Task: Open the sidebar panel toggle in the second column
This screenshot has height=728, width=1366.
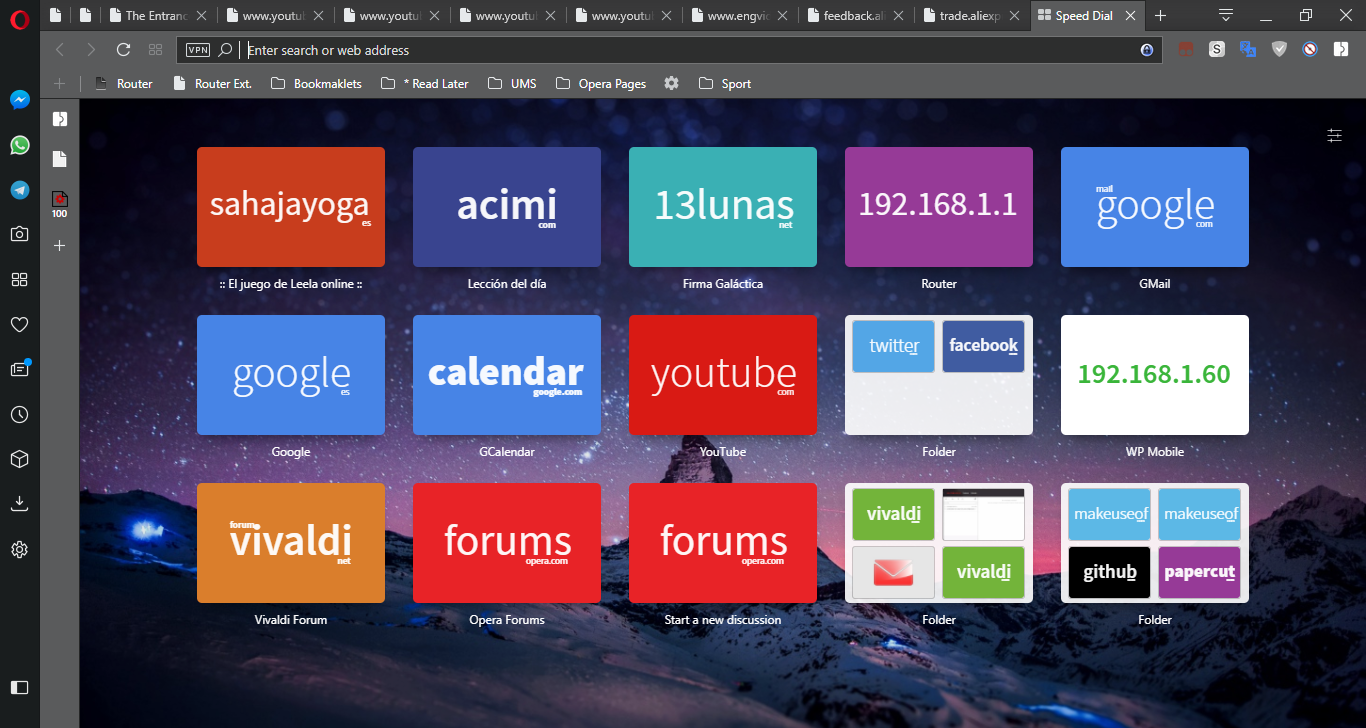Action: point(59,119)
